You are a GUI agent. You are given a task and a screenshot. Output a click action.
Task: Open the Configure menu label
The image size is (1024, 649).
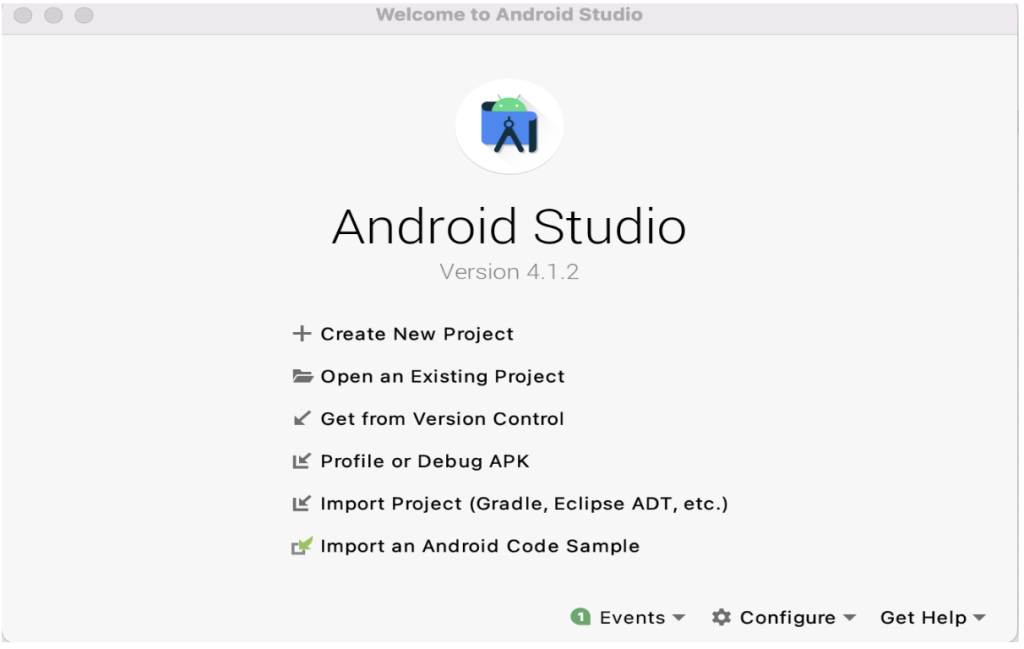pos(787,618)
